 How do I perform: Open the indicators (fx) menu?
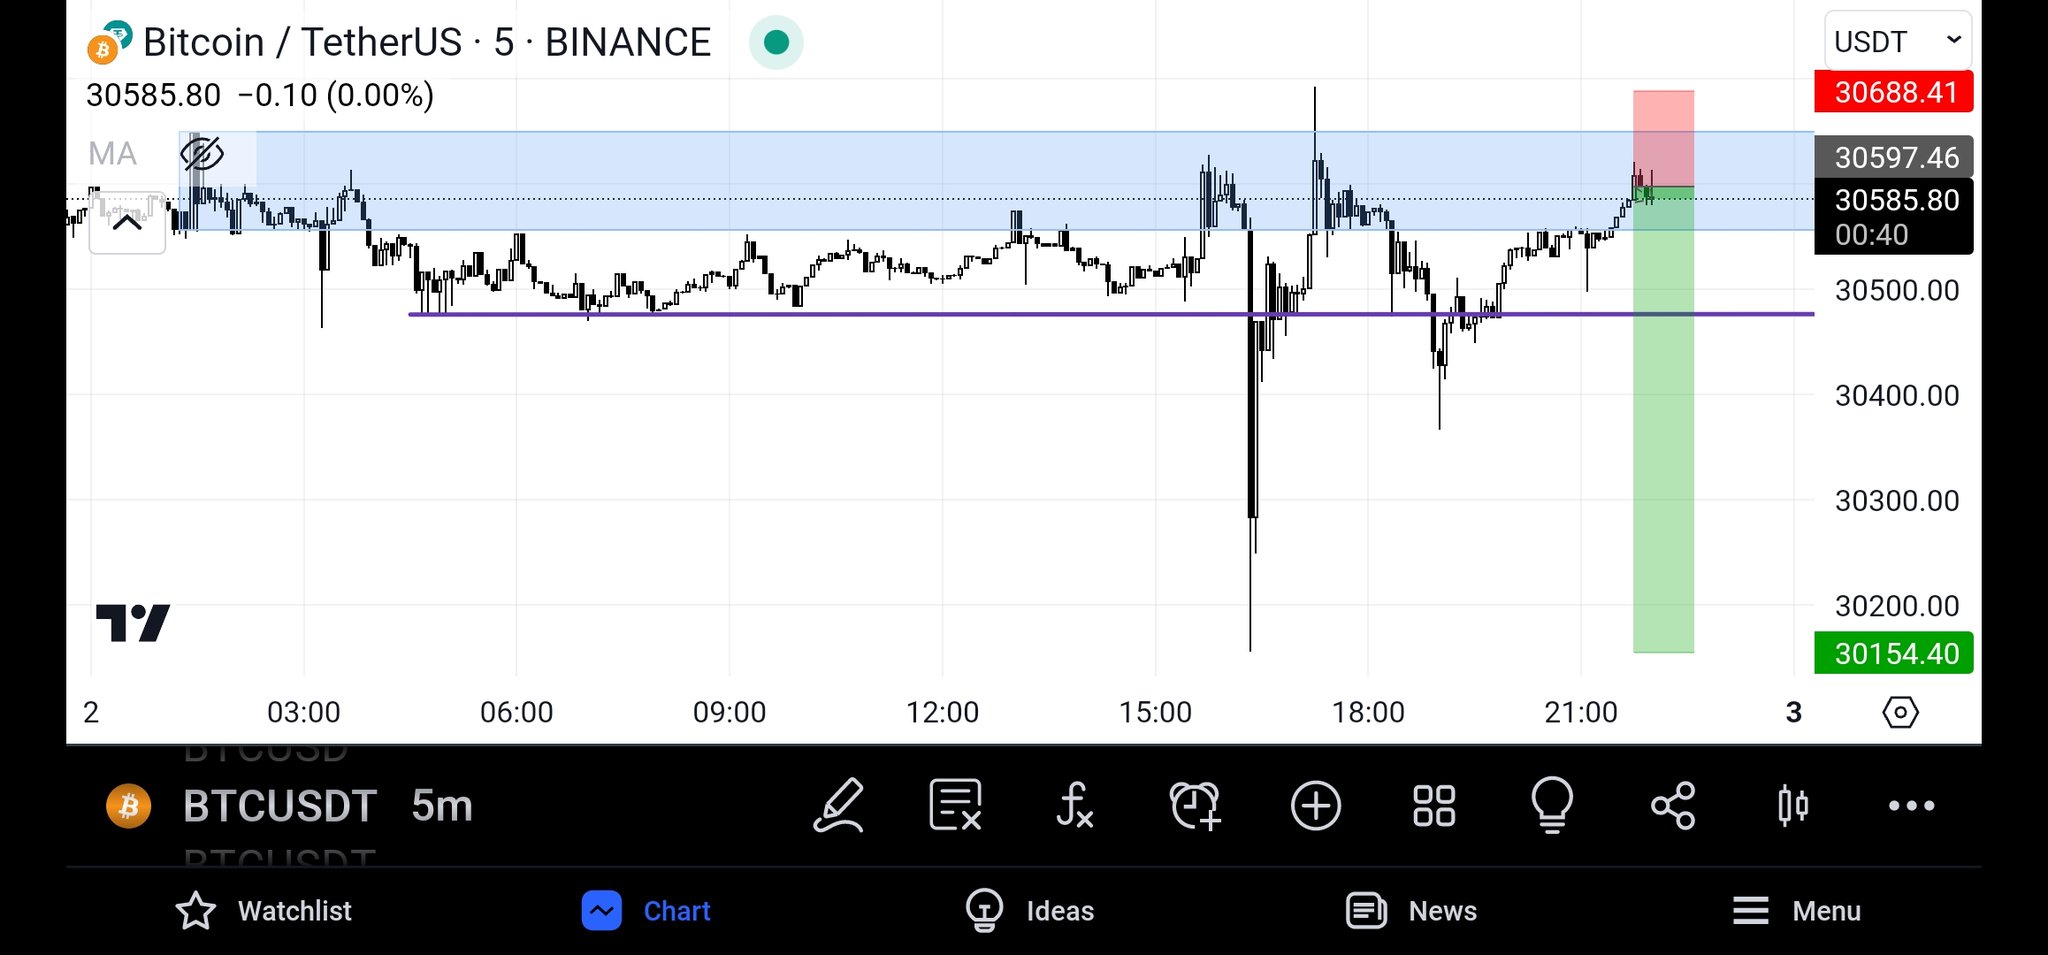[1075, 805]
